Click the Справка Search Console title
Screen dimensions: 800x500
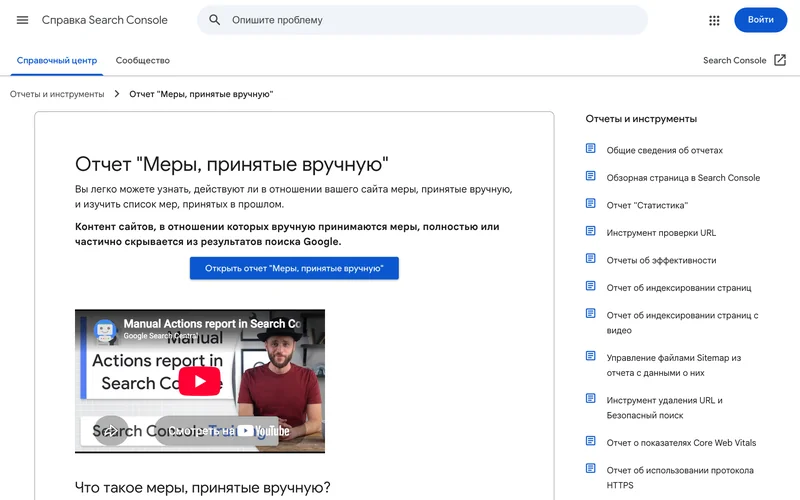point(105,20)
